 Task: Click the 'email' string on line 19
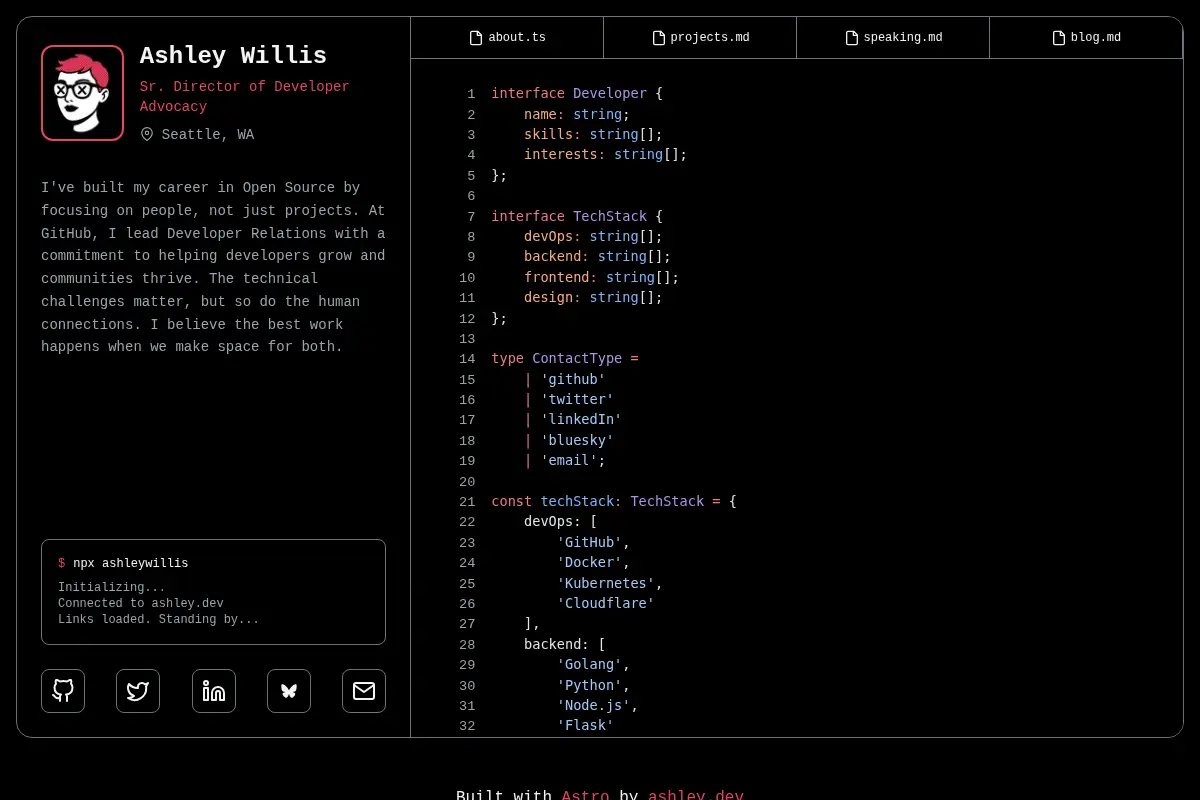click(569, 461)
